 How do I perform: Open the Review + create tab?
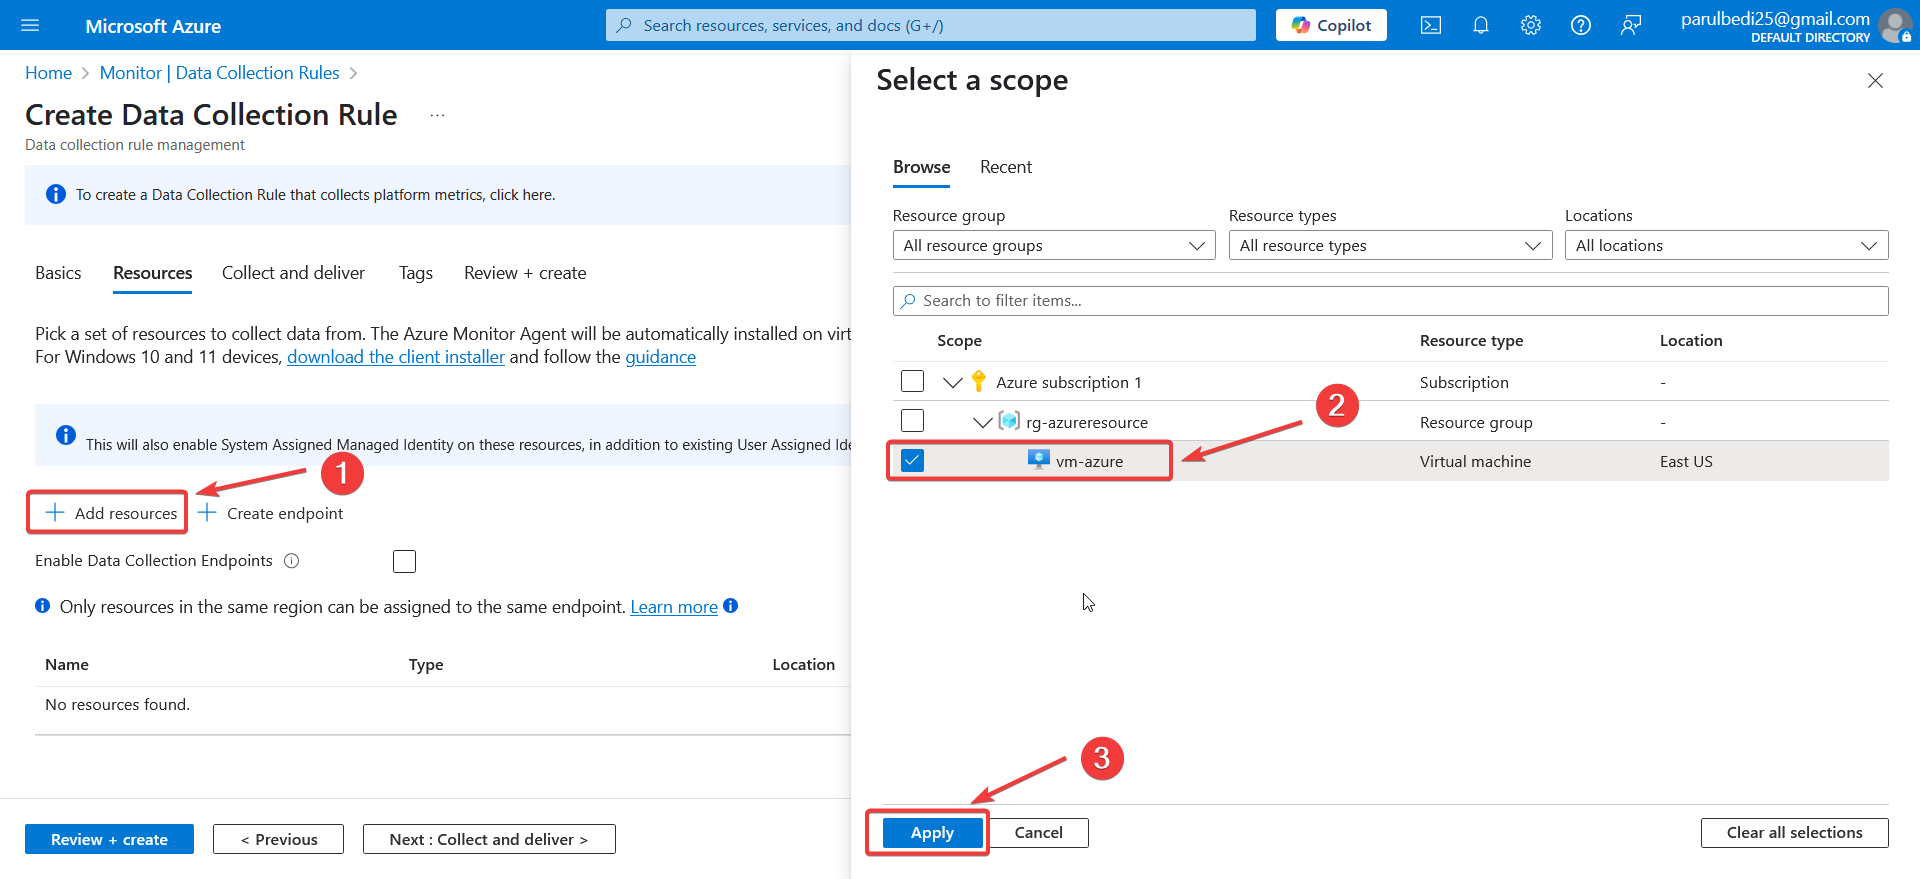[525, 273]
